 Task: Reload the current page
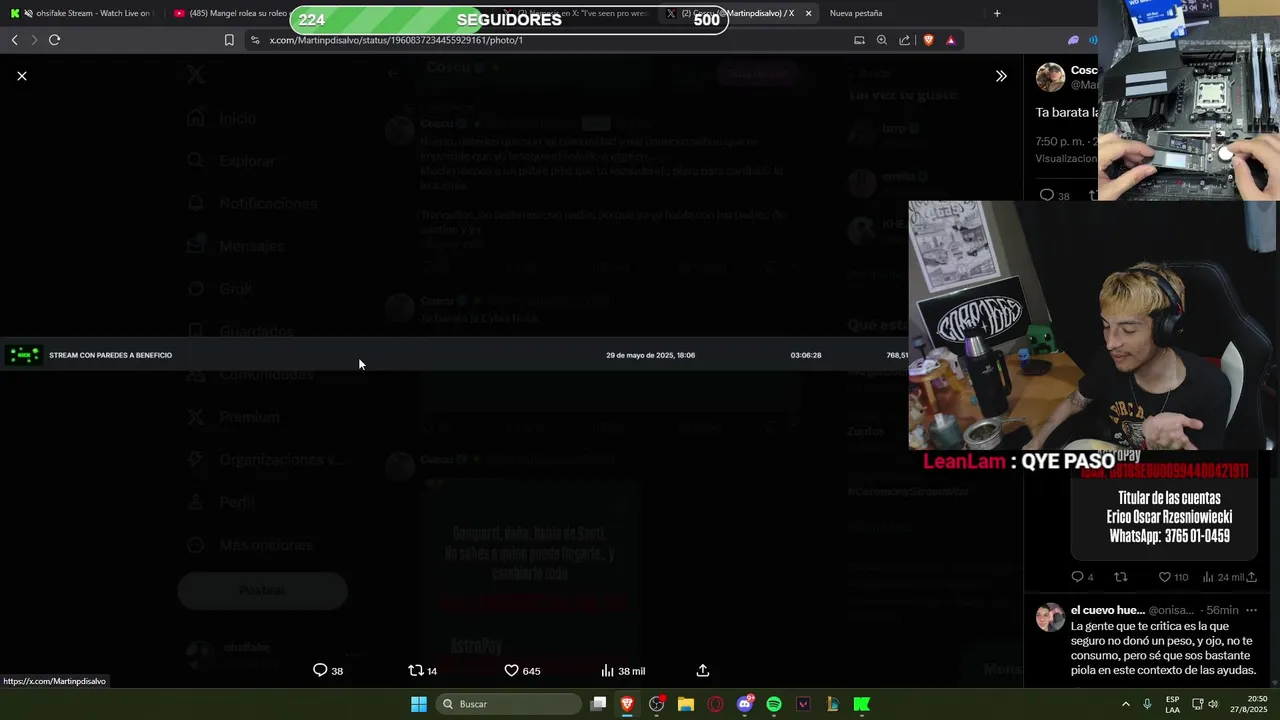54,40
